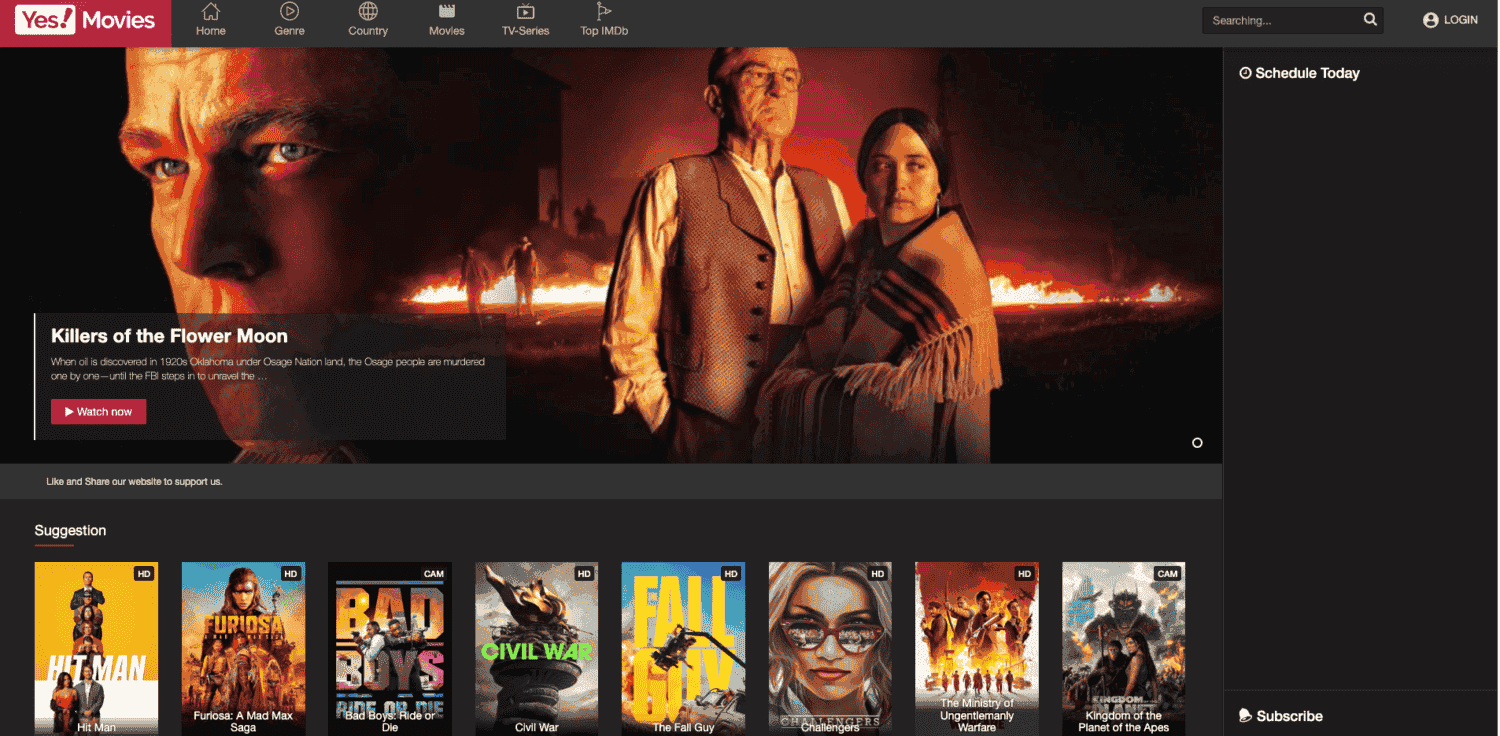The width and height of the screenshot is (1500, 736).
Task: Click the Yes! Movies logo
Action: click(x=85, y=21)
